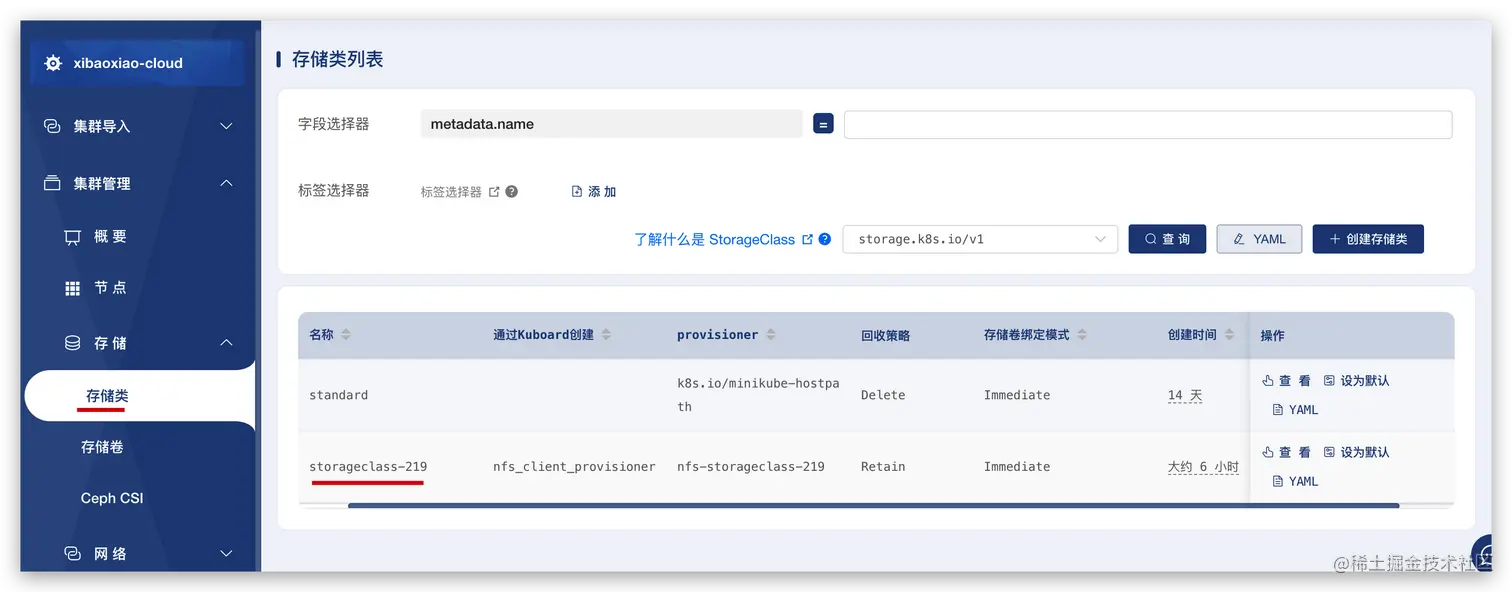Viewport: 1512px width, 592px height.
Task: Open the storage.k8s.io/v1 version dropdown
Action: (x=980, y=239)
